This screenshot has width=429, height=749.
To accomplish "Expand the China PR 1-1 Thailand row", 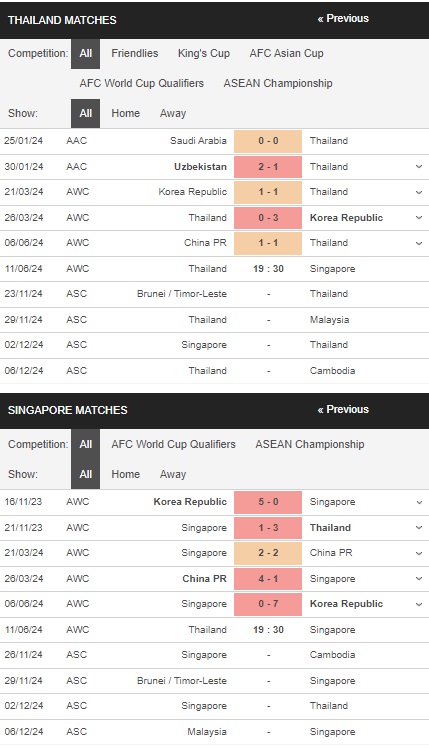I will coord(418,243).
